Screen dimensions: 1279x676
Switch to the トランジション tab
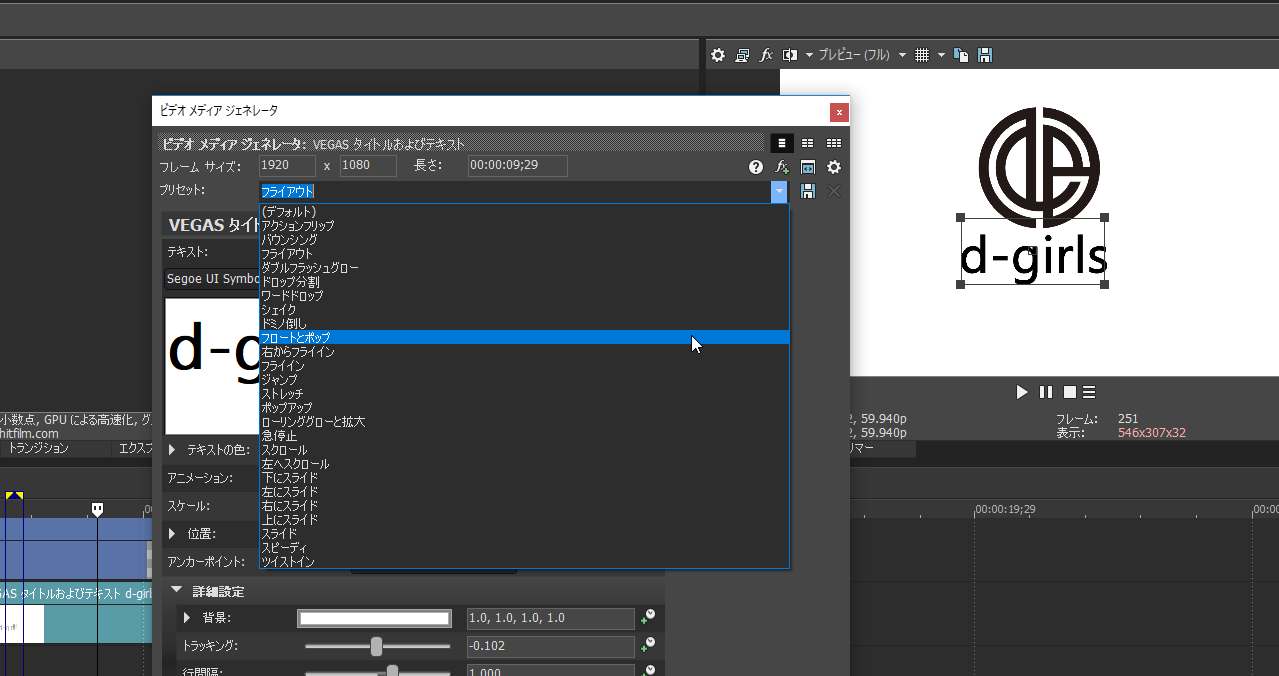(38, 449)
